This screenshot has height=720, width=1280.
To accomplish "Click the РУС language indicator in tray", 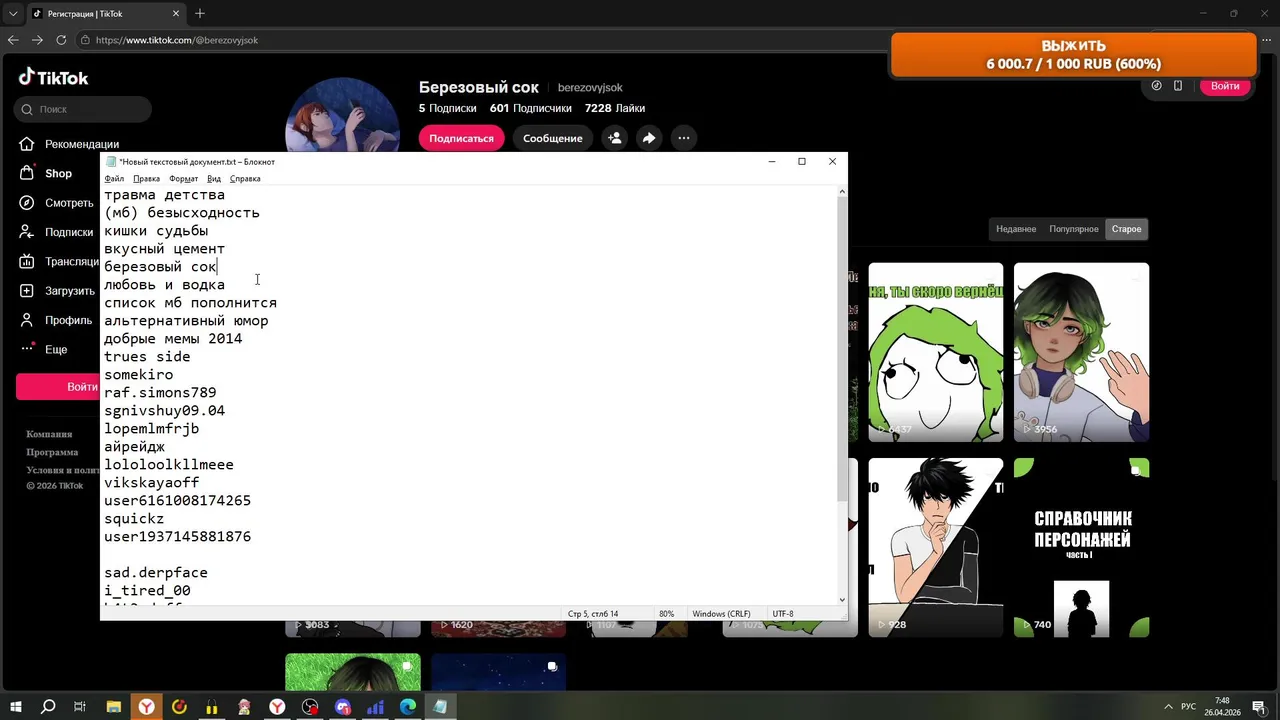I will 1190,707.
